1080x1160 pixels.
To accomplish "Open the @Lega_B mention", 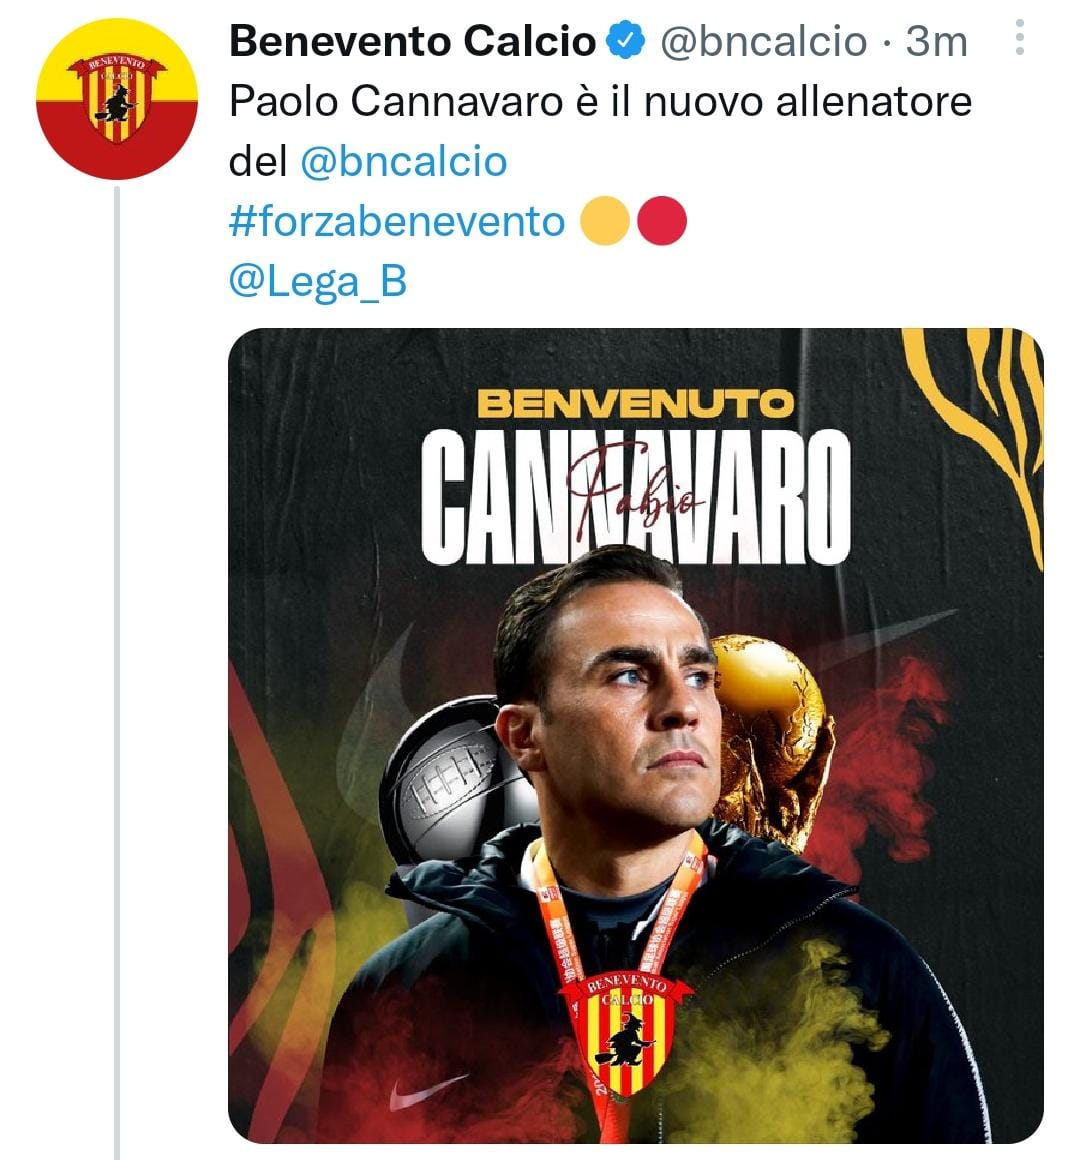I will [x=318, y=282].
